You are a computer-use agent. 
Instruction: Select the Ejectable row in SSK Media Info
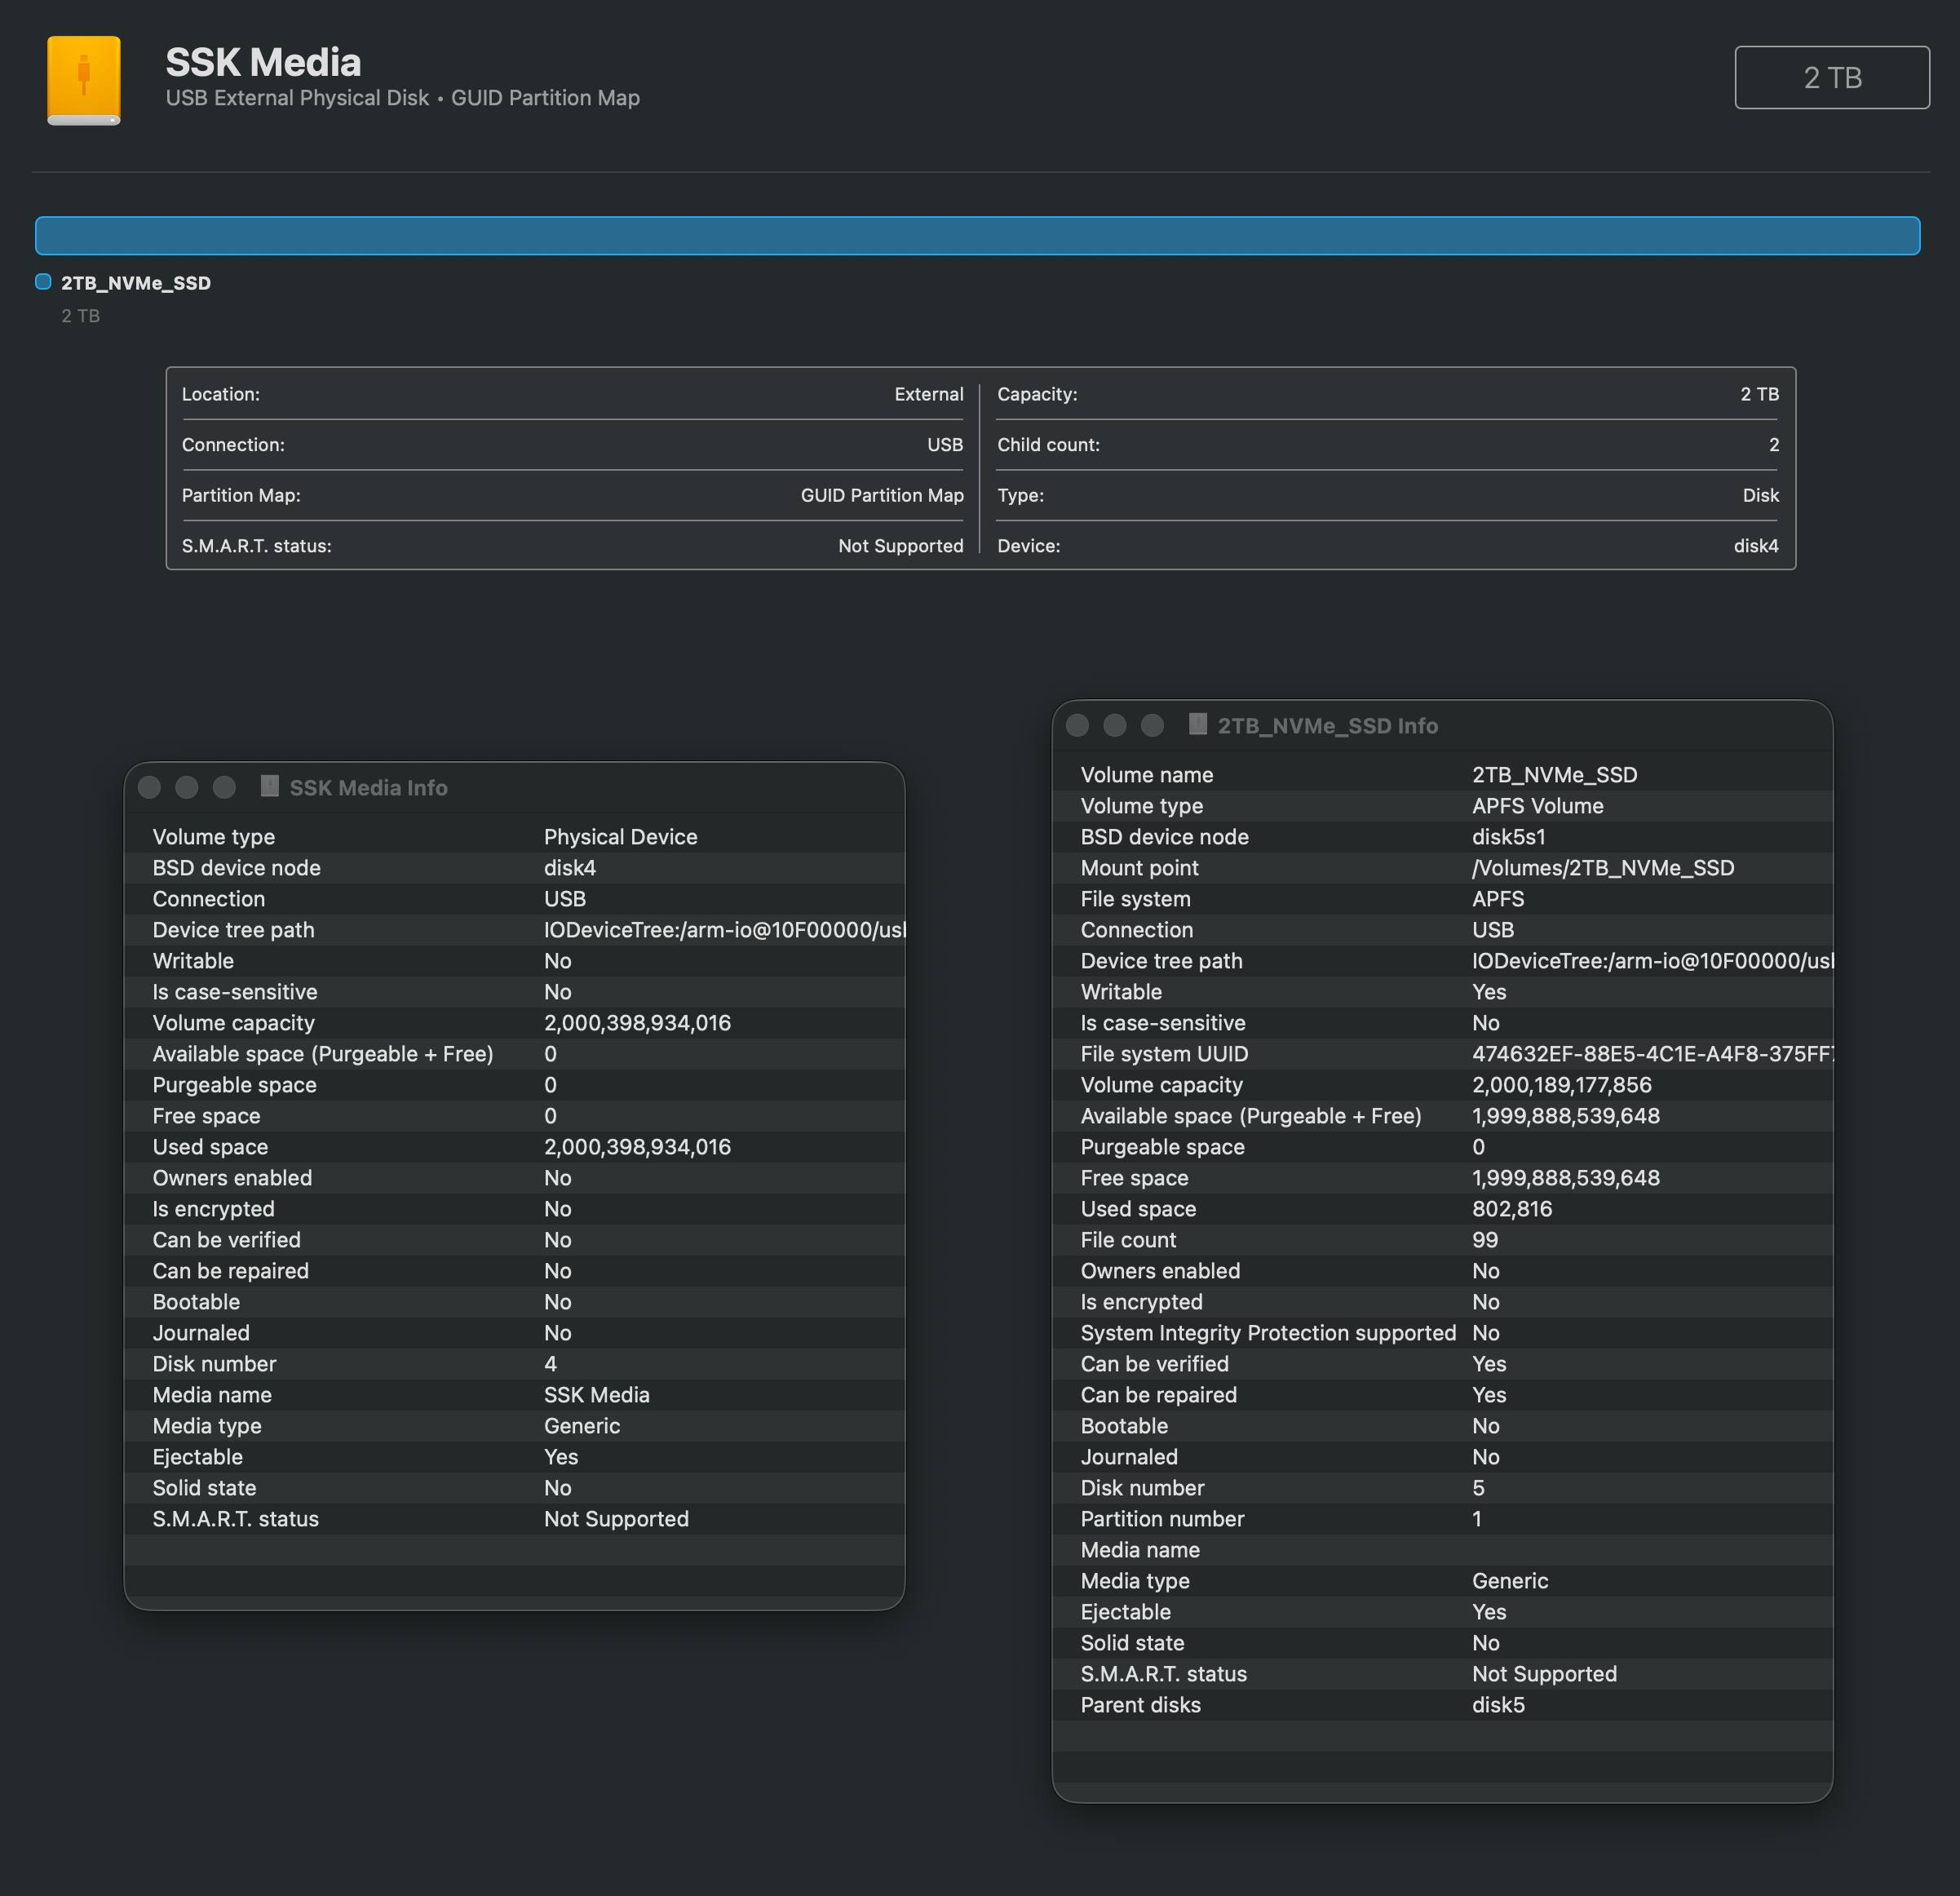point(514,1457)
